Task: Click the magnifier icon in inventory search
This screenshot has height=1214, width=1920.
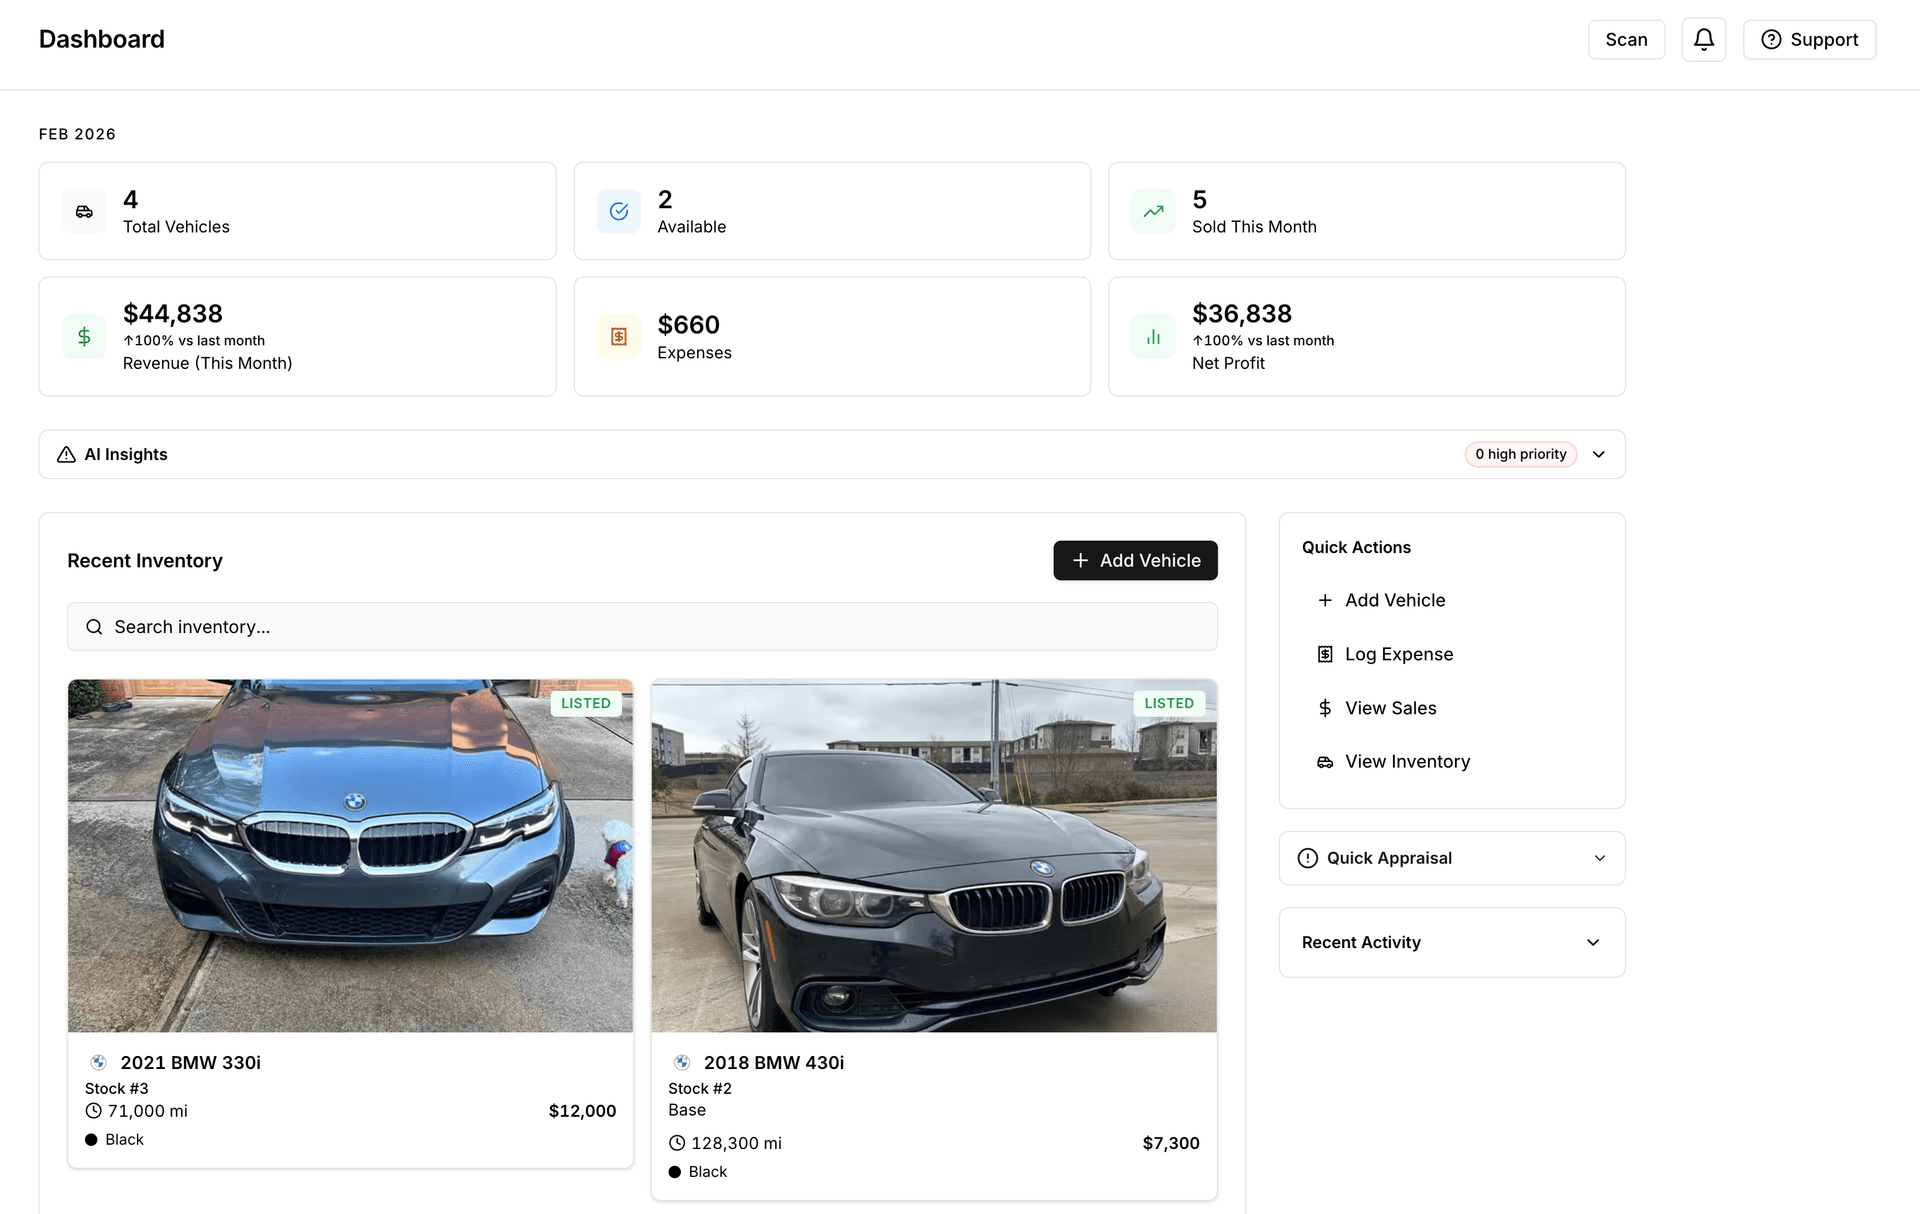Action: coord(94,626)
